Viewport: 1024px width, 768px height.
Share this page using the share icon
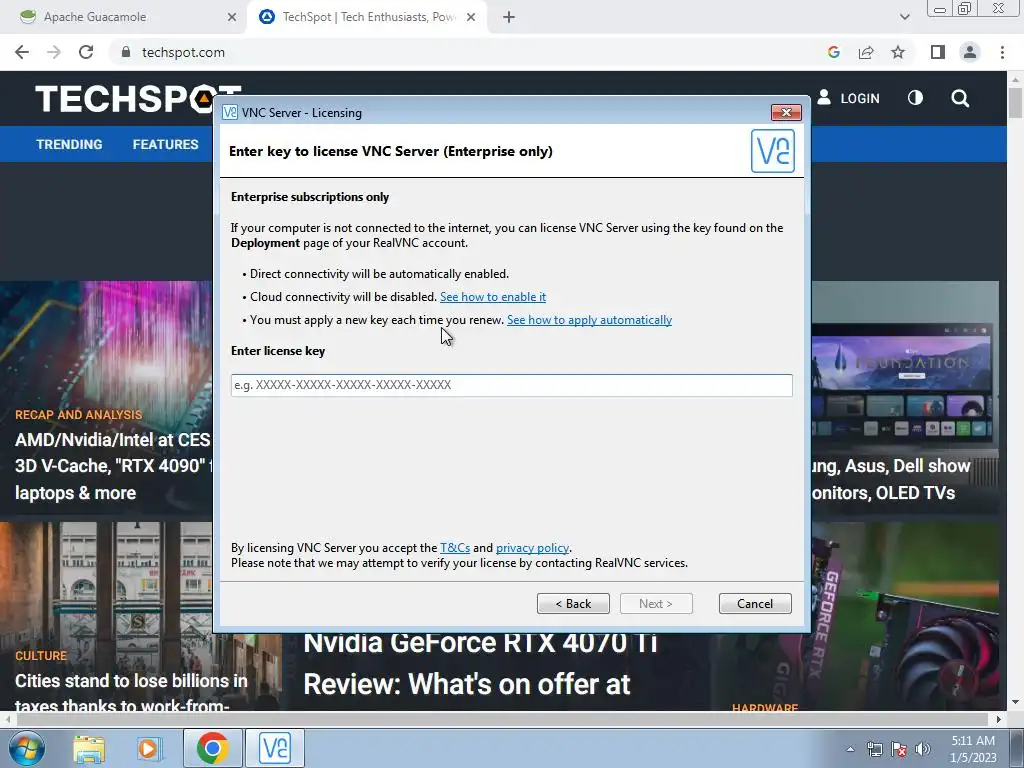866,52
